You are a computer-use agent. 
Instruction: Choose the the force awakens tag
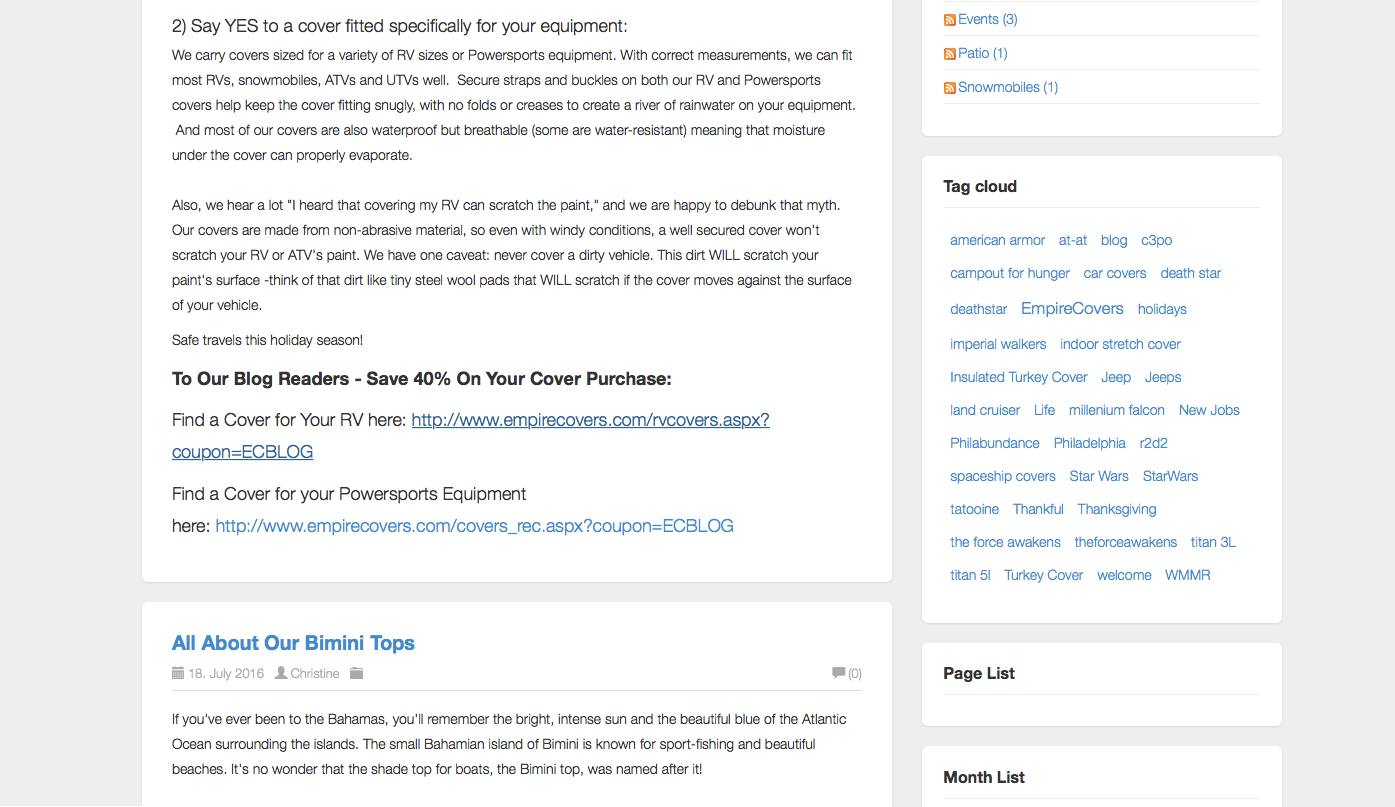pos(1005,542)
